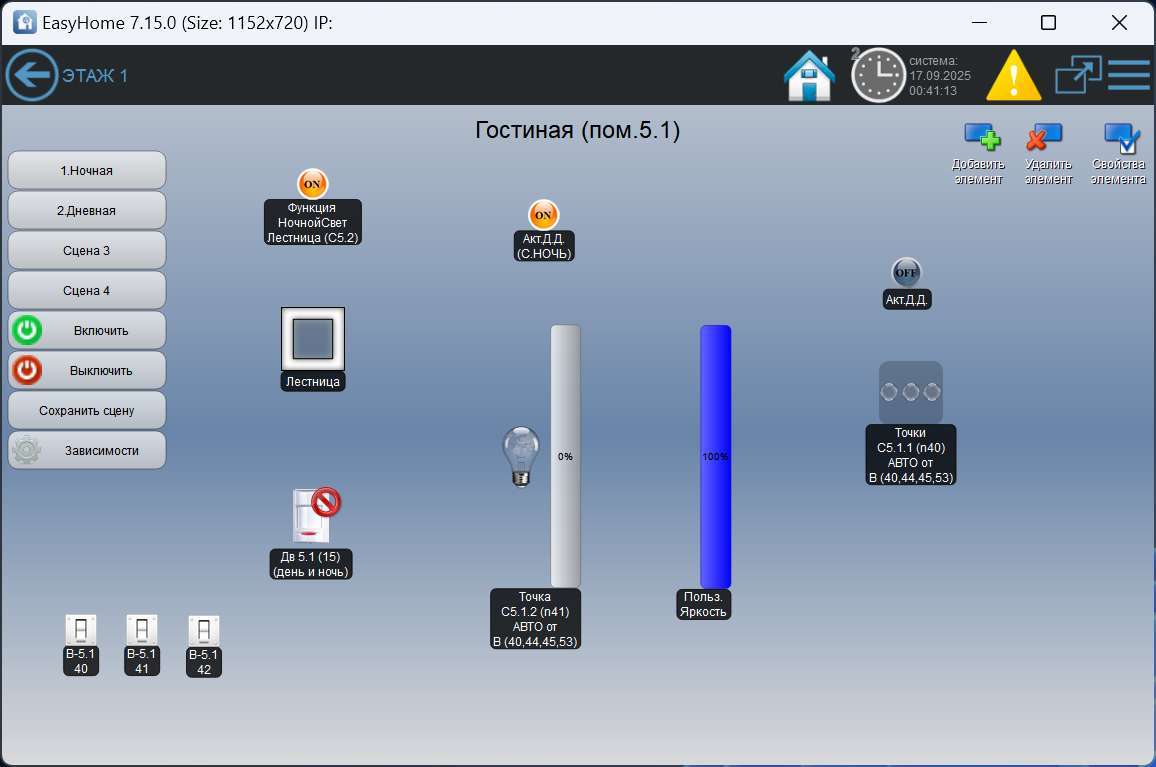This screenshot has height=767, width=1156.
Task: Activate the 1.Ночная scene
Action: tap(86, 170)
